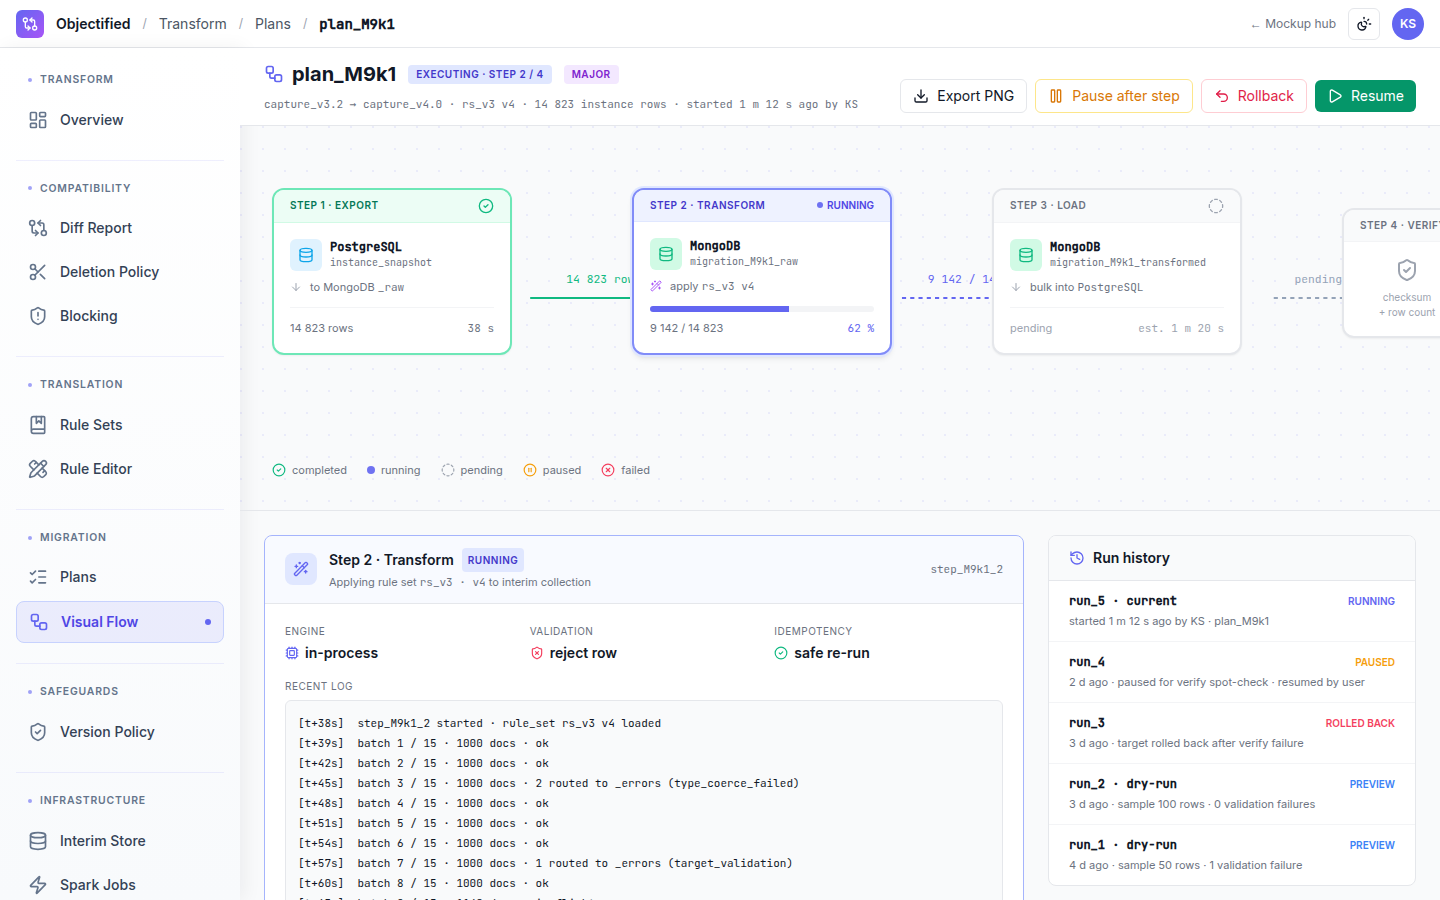
Task: Click Step 3 pending circle icon
Action: 1216,206
